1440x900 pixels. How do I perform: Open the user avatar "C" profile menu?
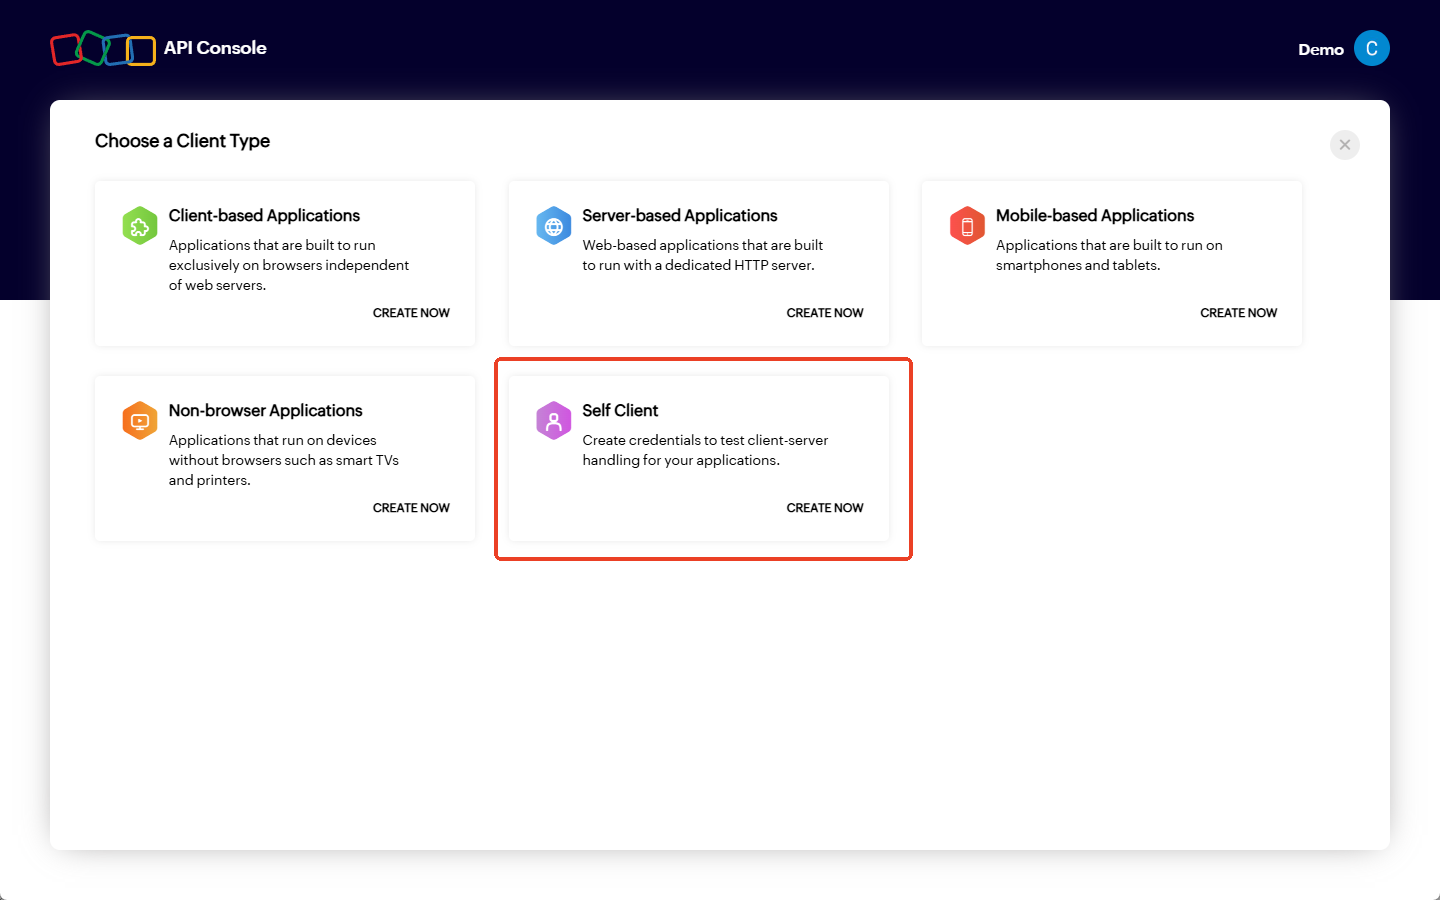1371,49
